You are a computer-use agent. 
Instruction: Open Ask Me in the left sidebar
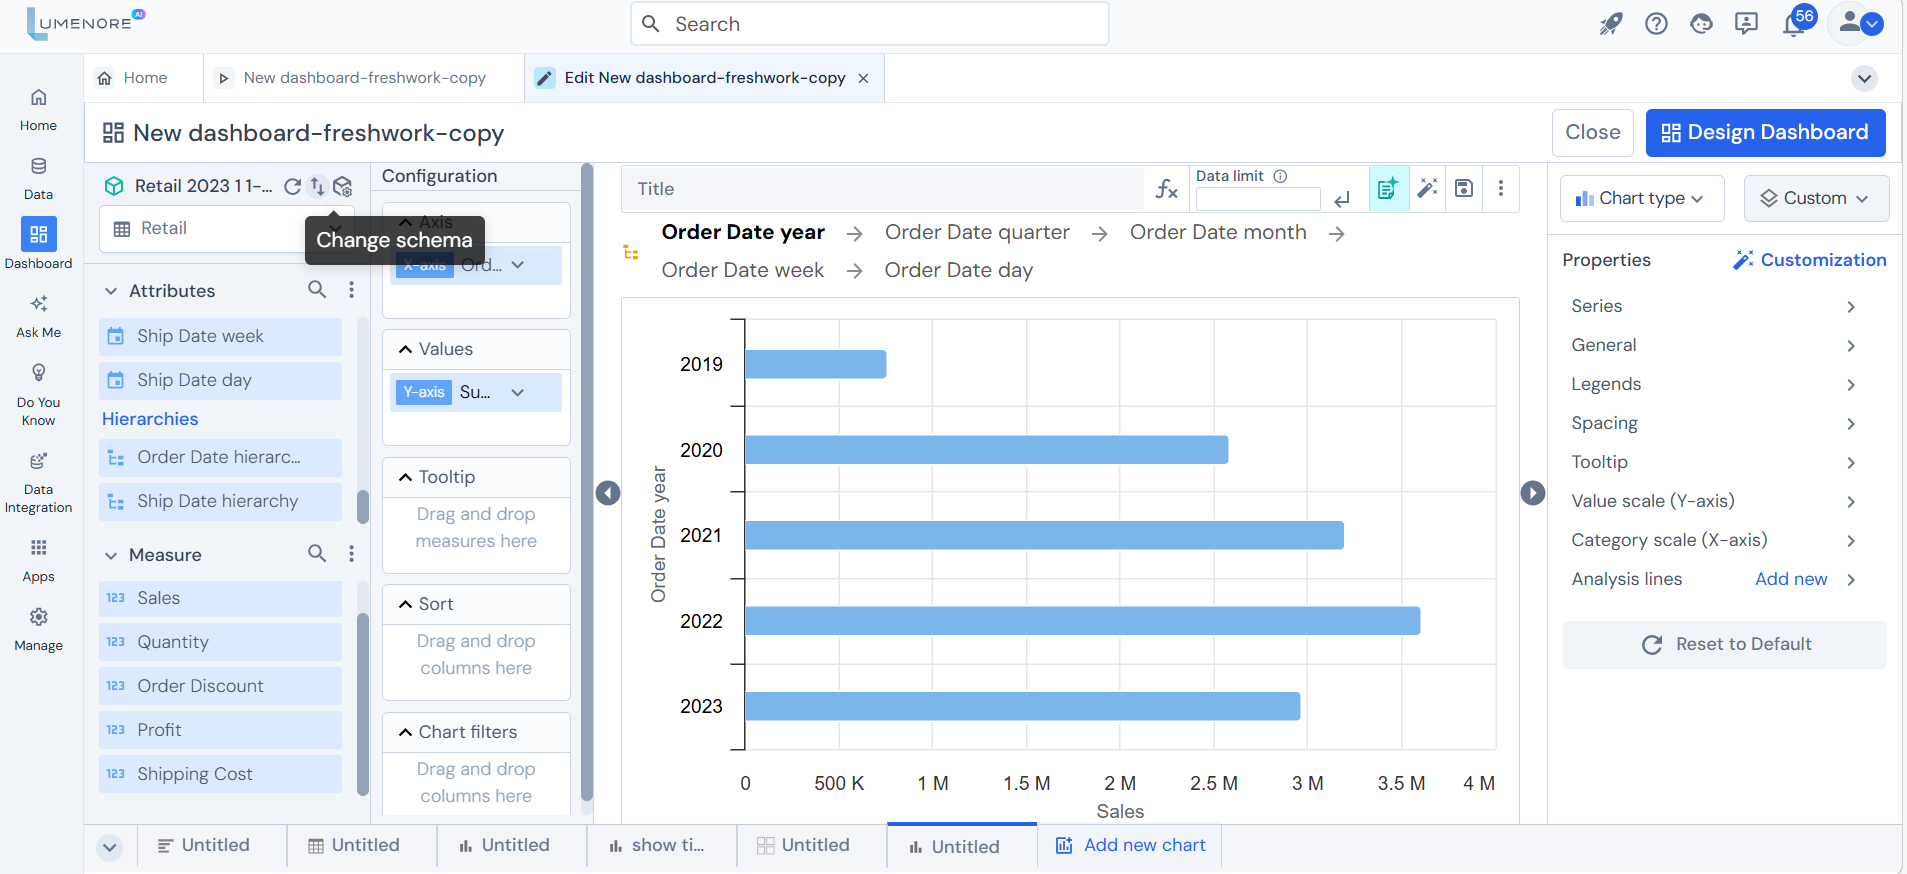point(38,316)
